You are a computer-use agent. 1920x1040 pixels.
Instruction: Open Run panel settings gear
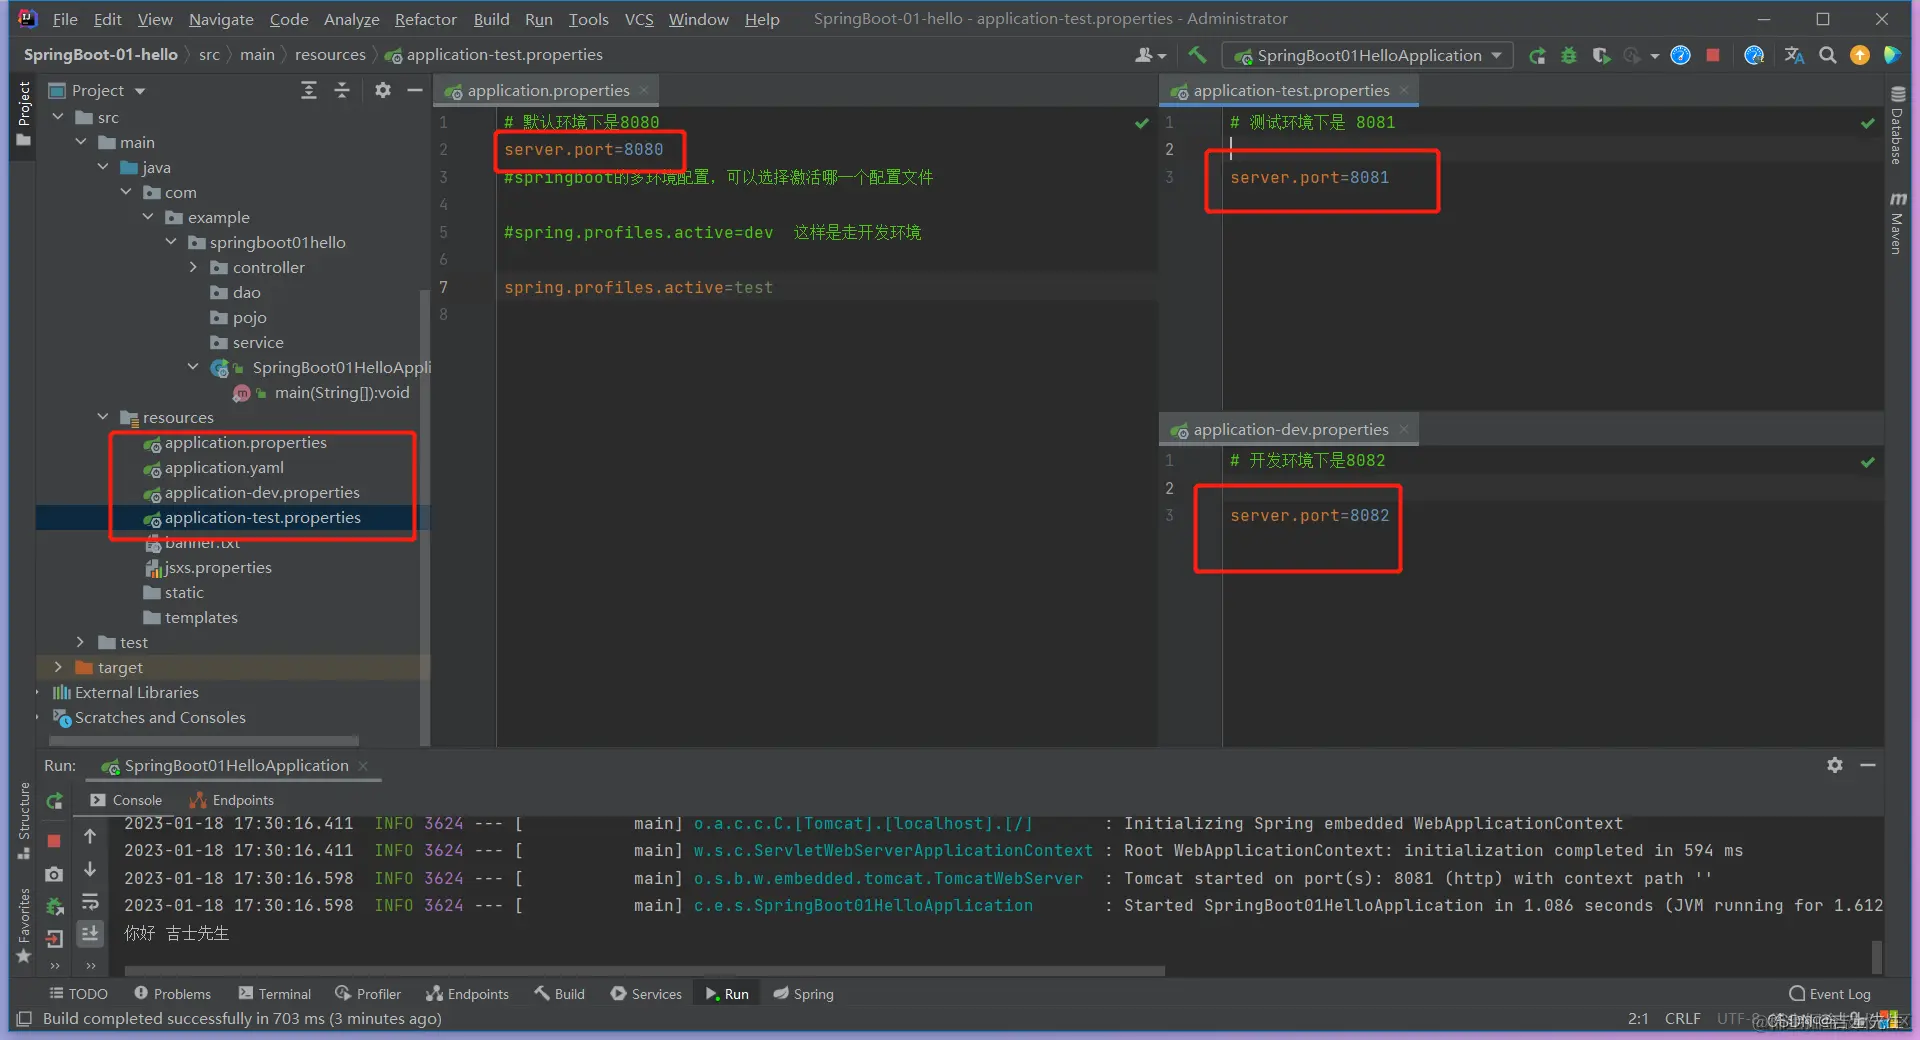click(1835, 765)
